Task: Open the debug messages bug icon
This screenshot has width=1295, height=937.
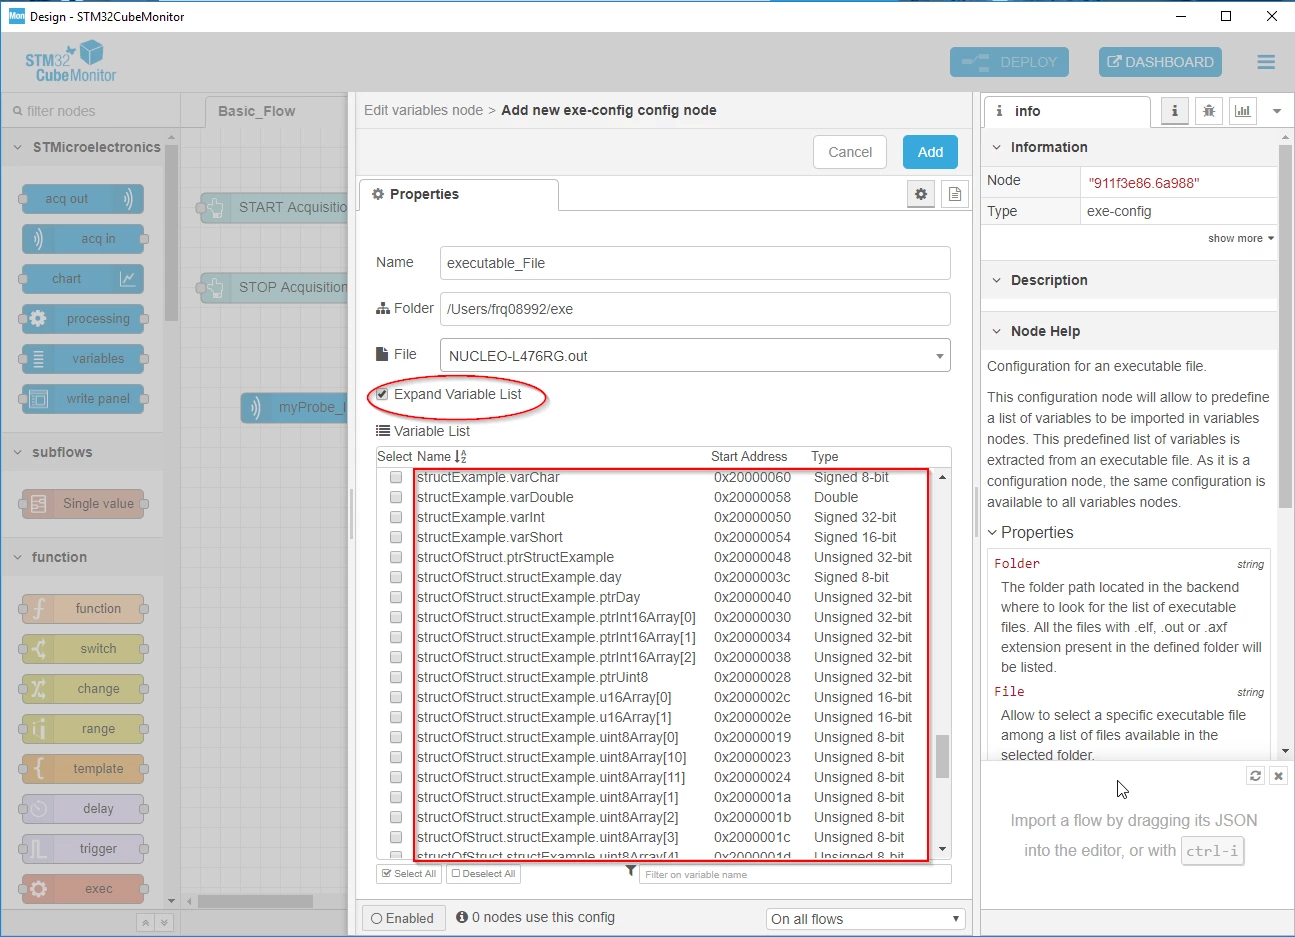Action: tap(1209, 111)
